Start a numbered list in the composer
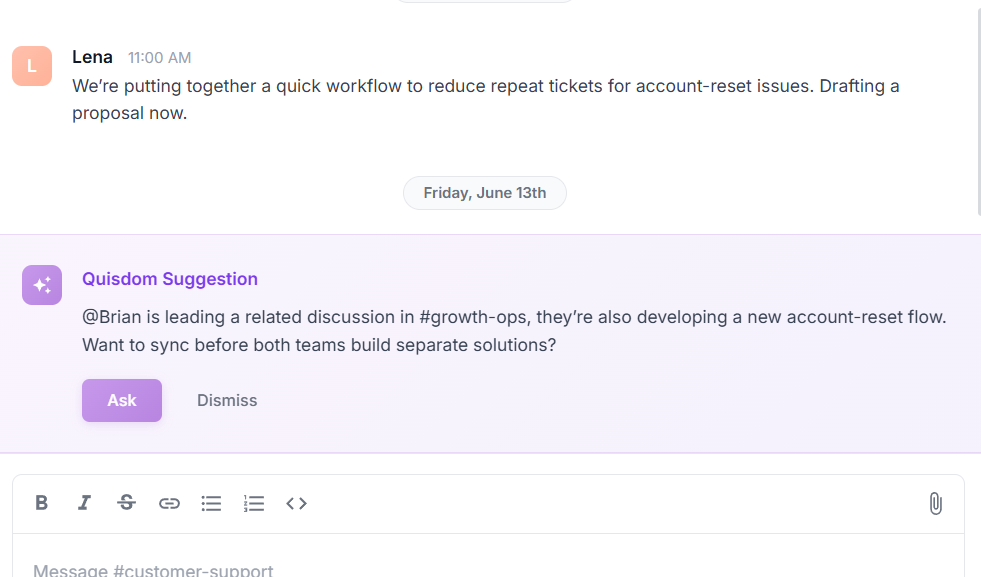This screenshot has height=577, width=981. pos(254,503)
